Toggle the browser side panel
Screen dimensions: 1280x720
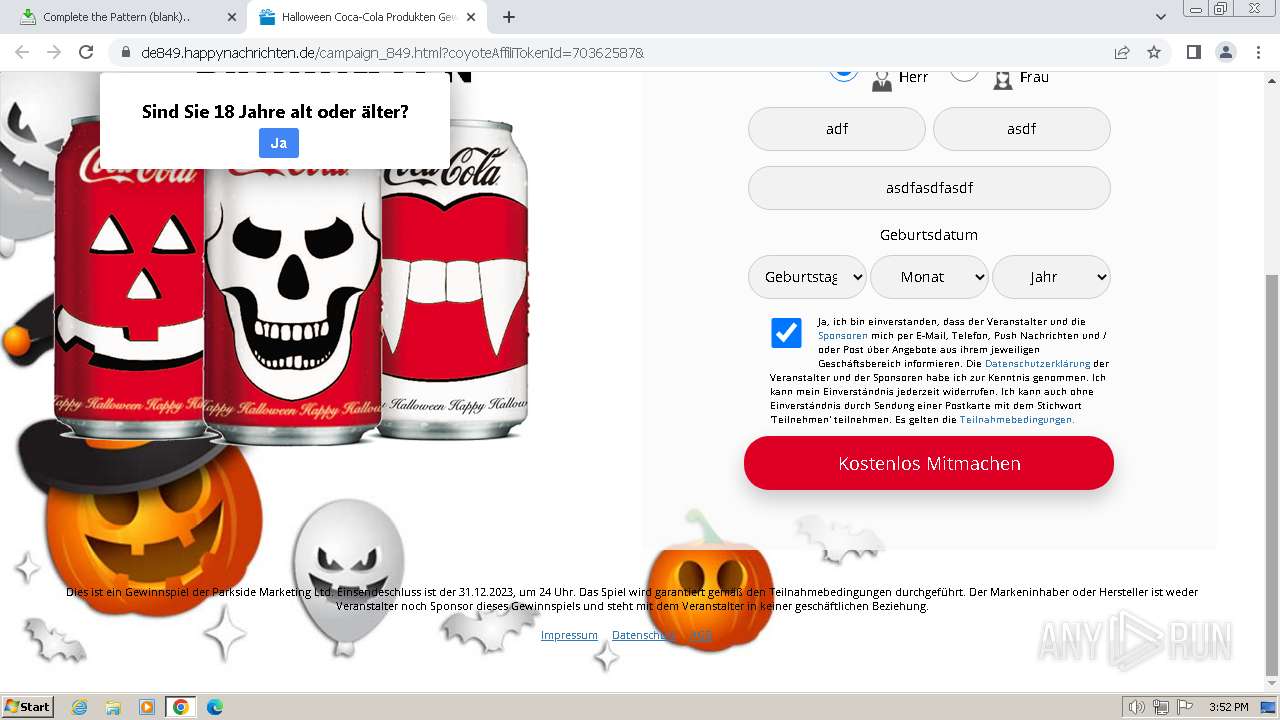pyautogui.click(x=1193, y=52)
